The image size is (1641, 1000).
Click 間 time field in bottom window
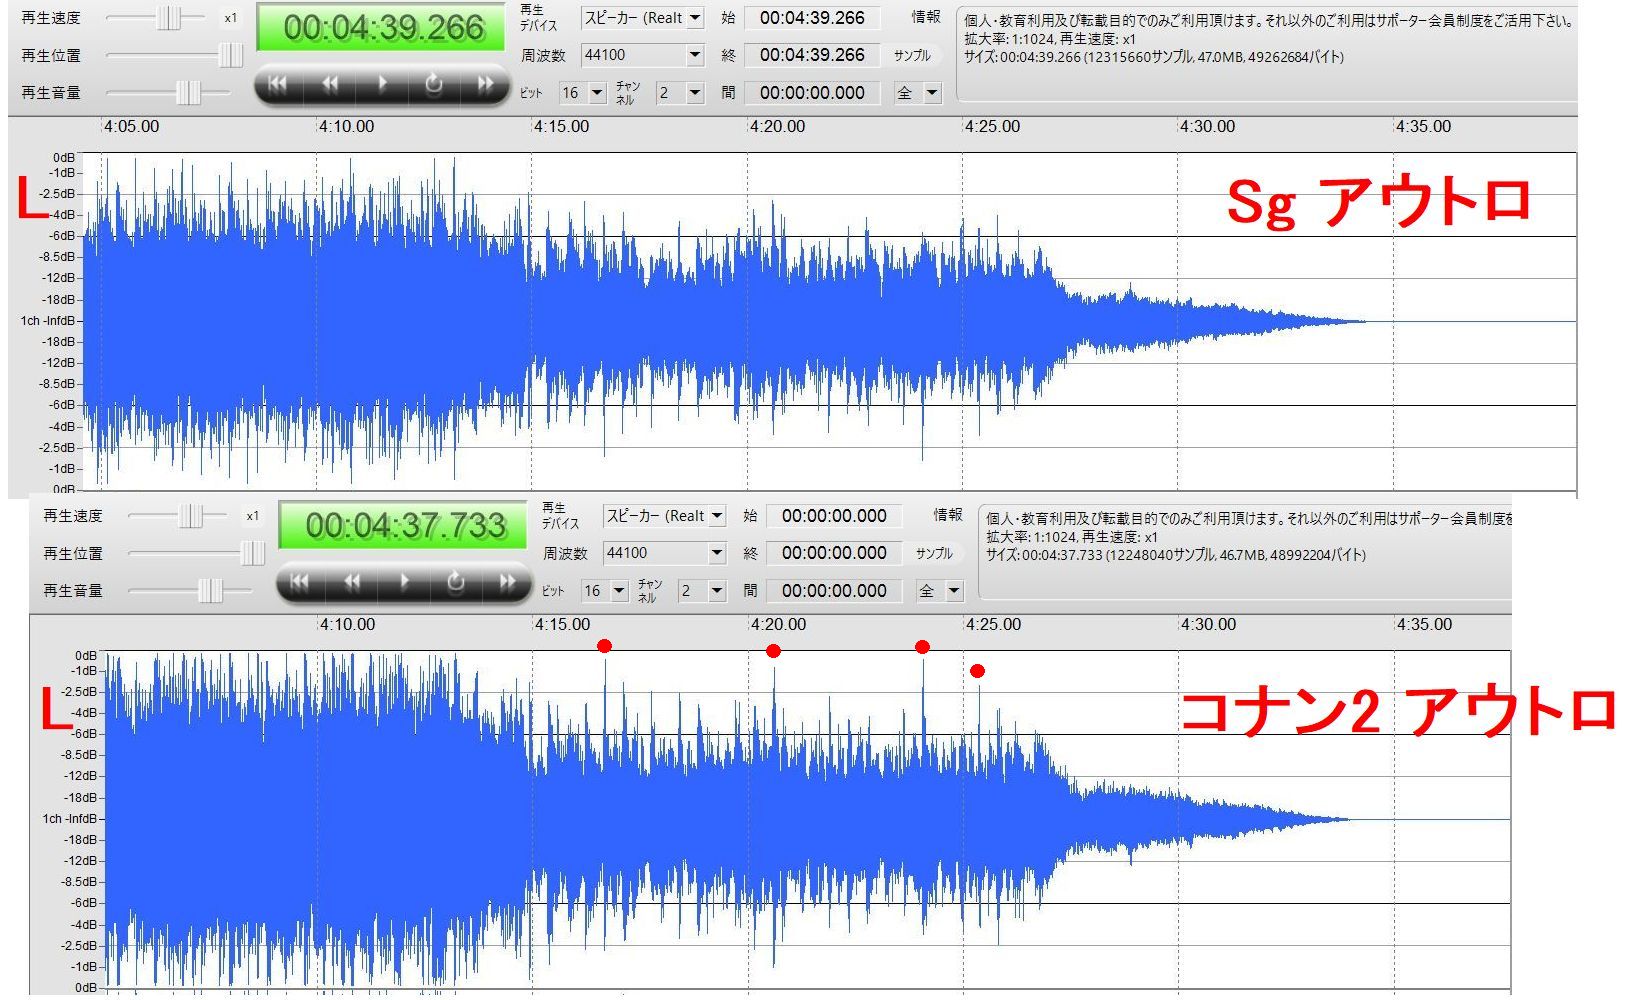[834, 590]
